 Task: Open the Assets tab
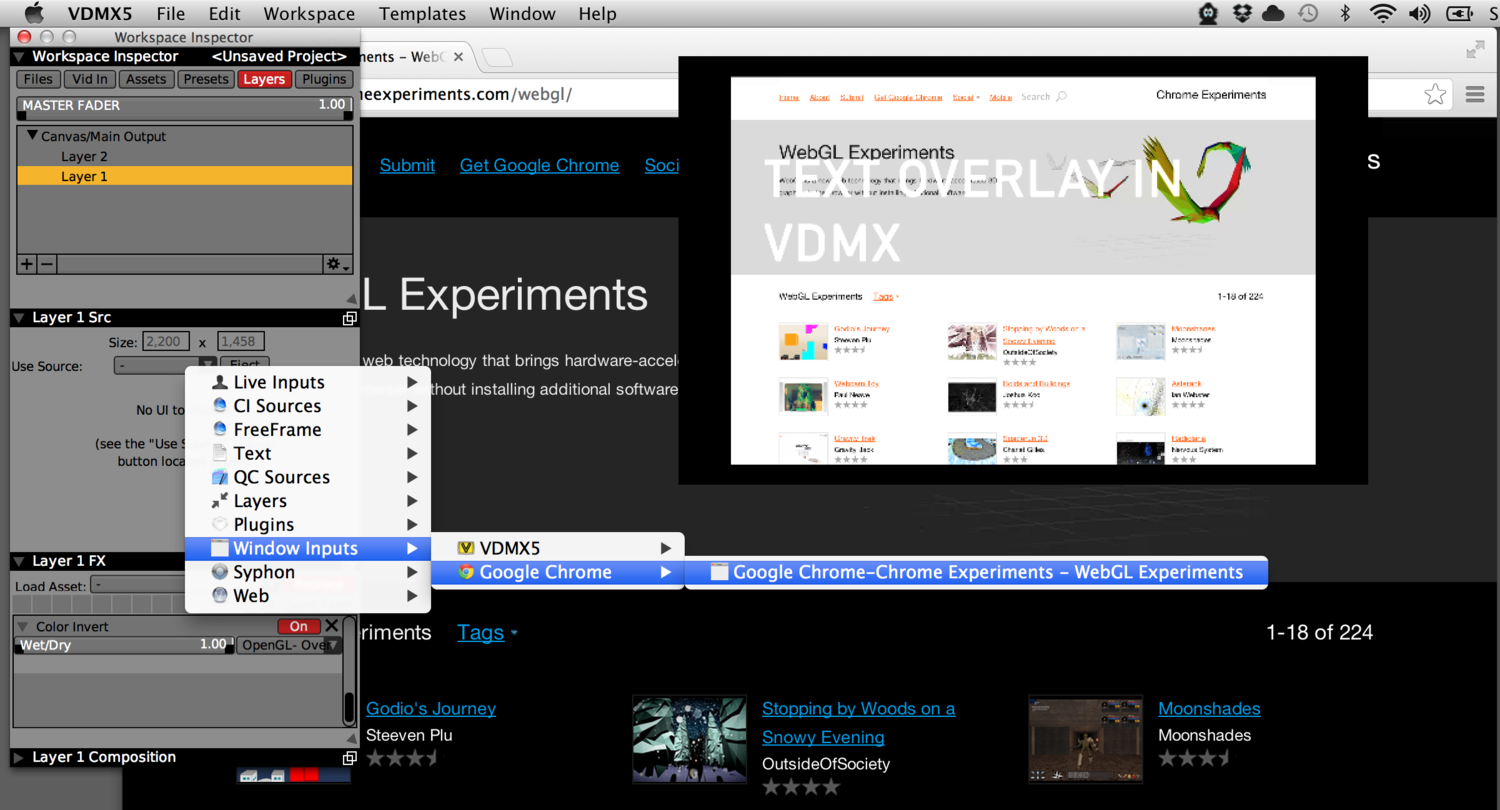coord(146,79)
